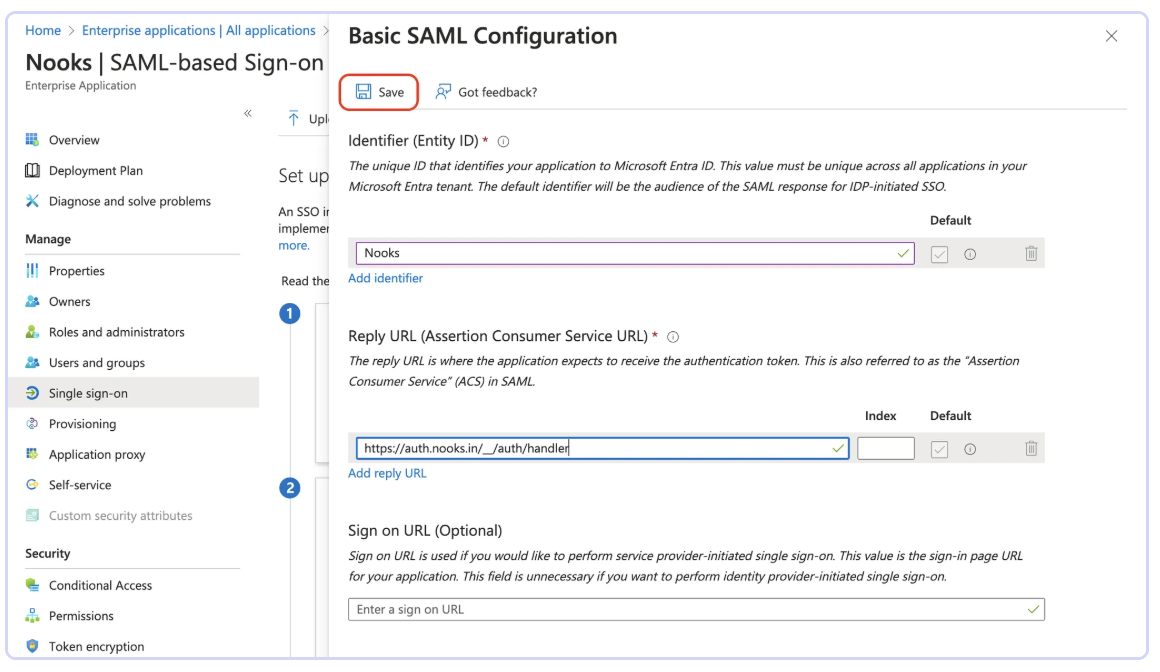Image resolution: width=1160 pixels, height=672 pixels.
Task: Go to Home breadcrumb
Action: point(43,30)
